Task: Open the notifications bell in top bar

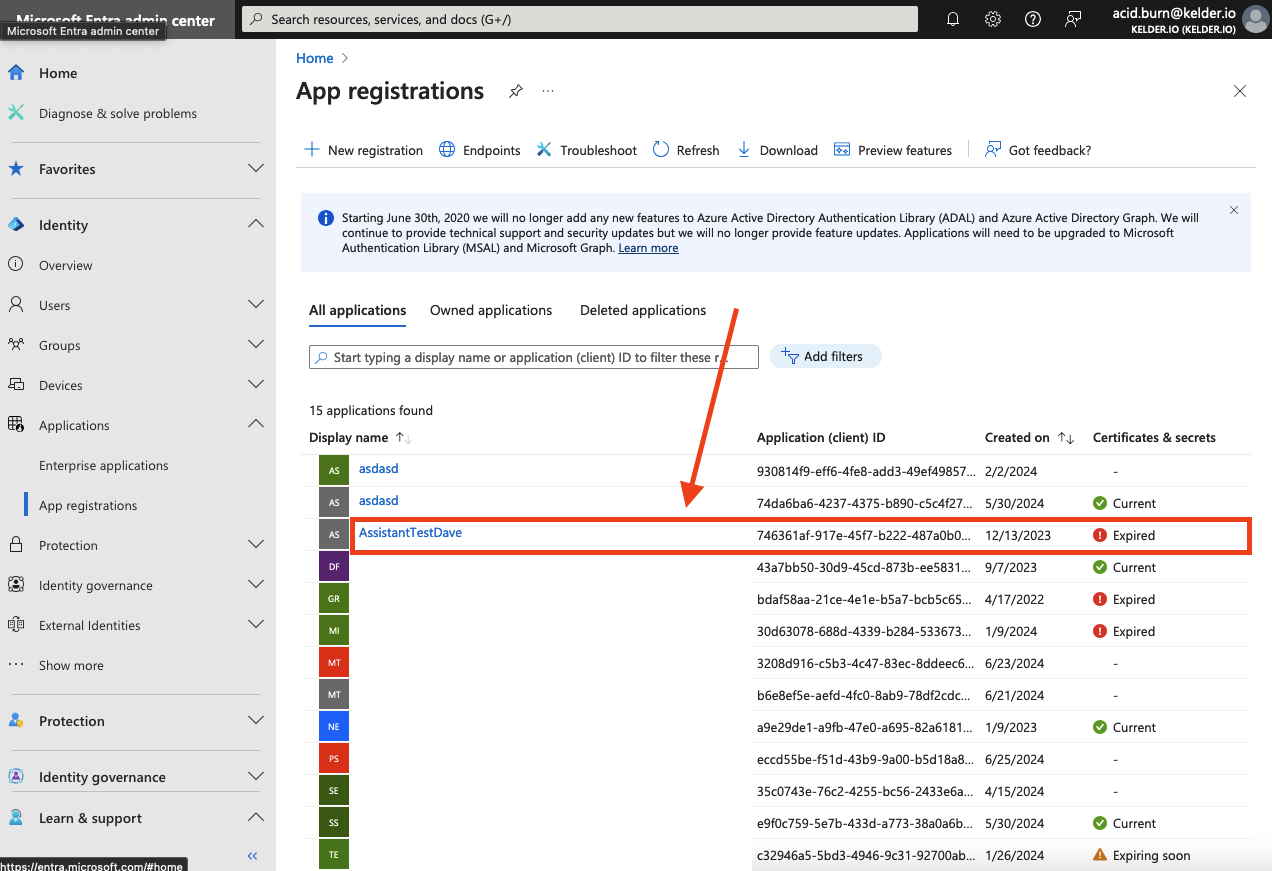Action: tap(953, 19)
